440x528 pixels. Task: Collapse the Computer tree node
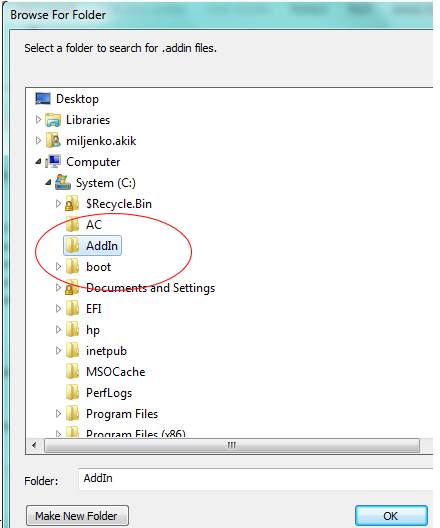pyautogui.click(x=38, y=162)
